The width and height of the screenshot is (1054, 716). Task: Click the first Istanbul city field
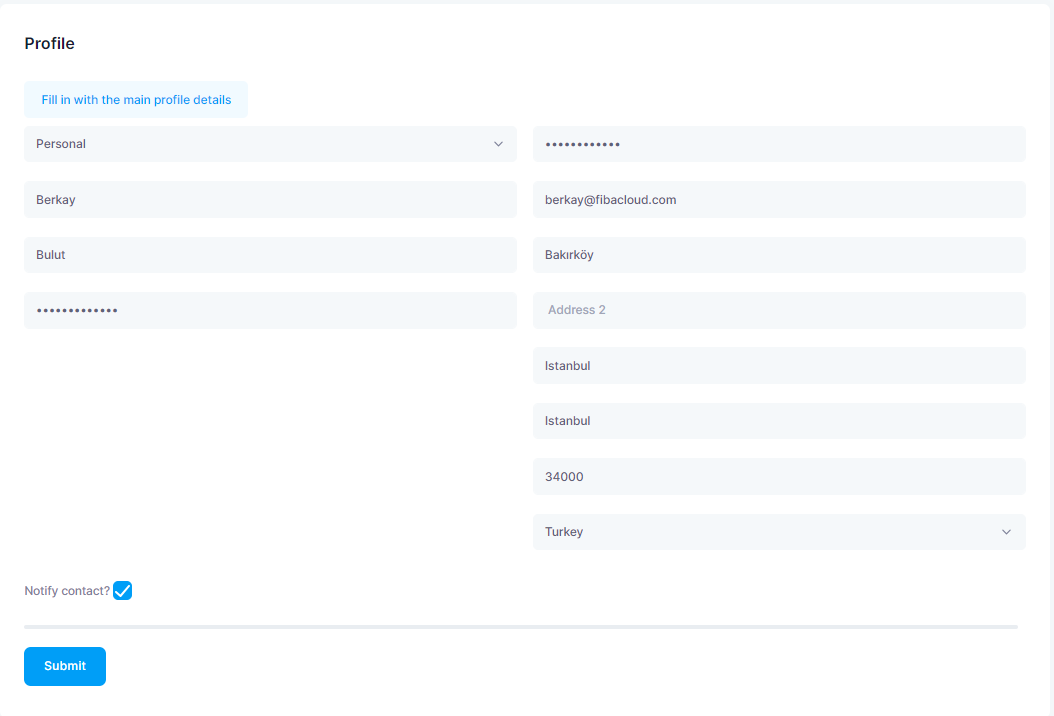click(x=779, y=366)
